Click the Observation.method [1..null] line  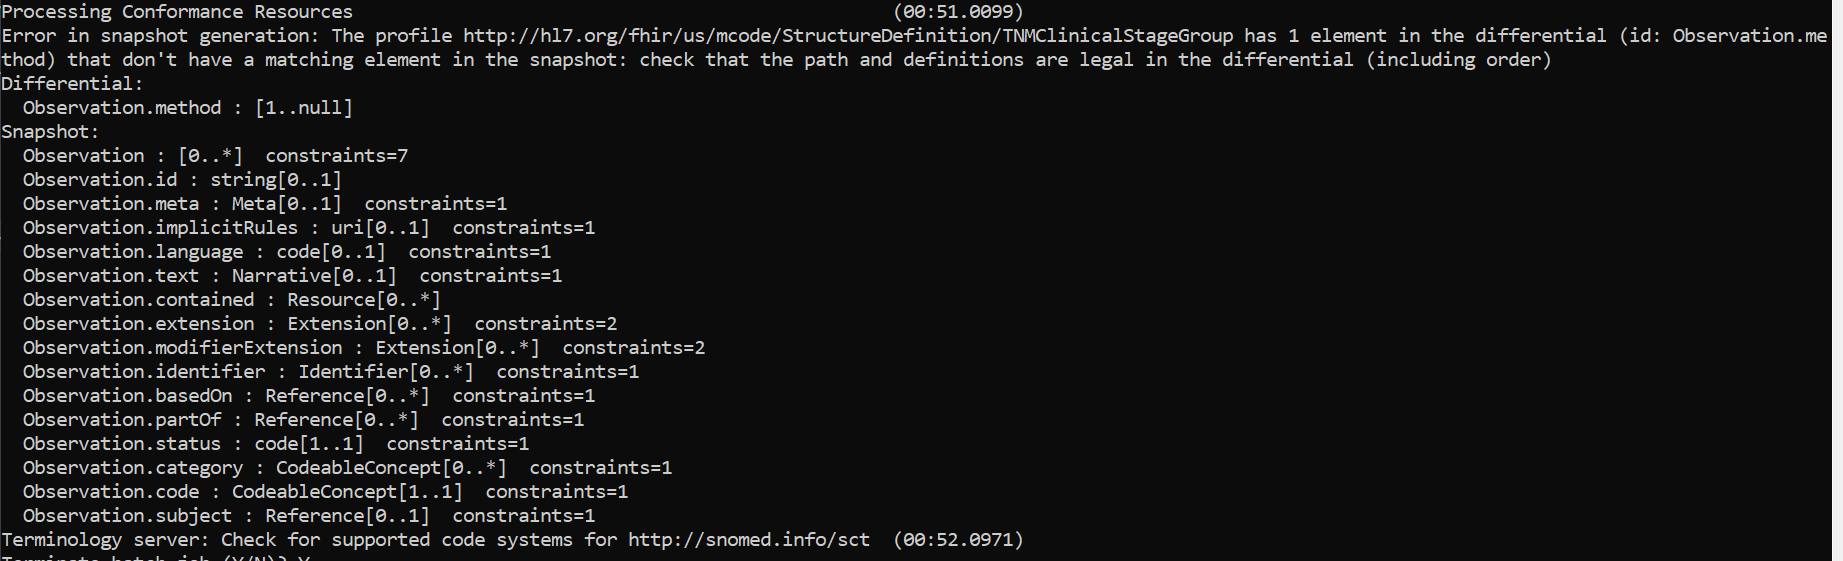[x=188, y=108]
